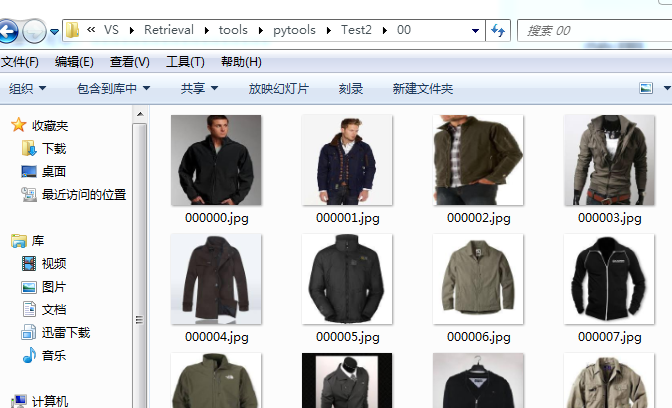
Task: Select 计算机 in navigation pane
Action: [50, 401]
